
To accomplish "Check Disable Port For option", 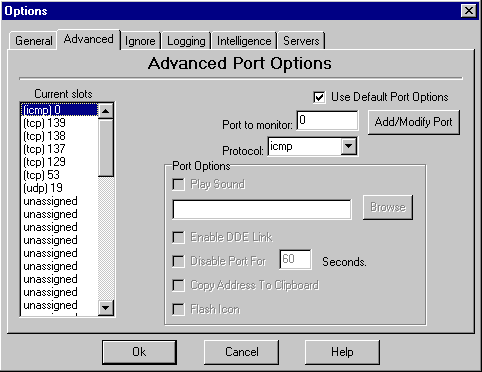I will click(x=178, y=261).
